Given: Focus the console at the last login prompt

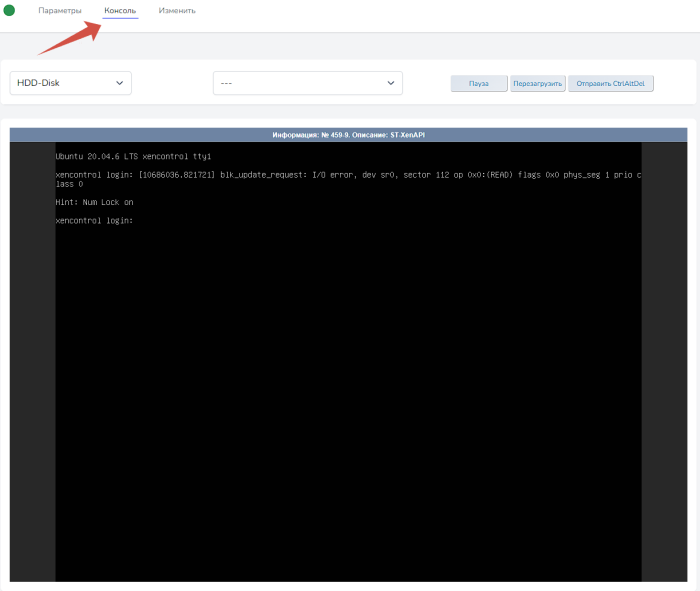Looking at the screenshot, I should tap(95, 220).
